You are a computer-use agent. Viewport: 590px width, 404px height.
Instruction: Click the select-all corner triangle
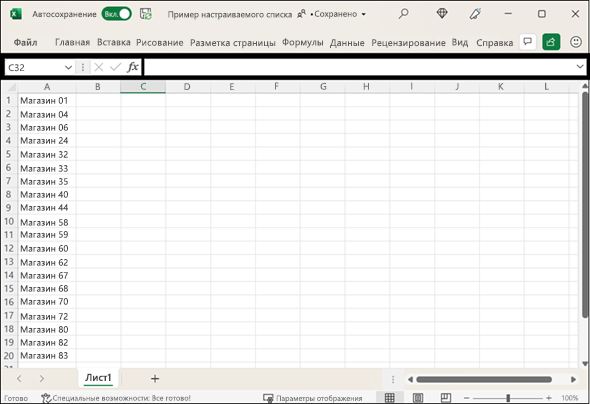11,87
